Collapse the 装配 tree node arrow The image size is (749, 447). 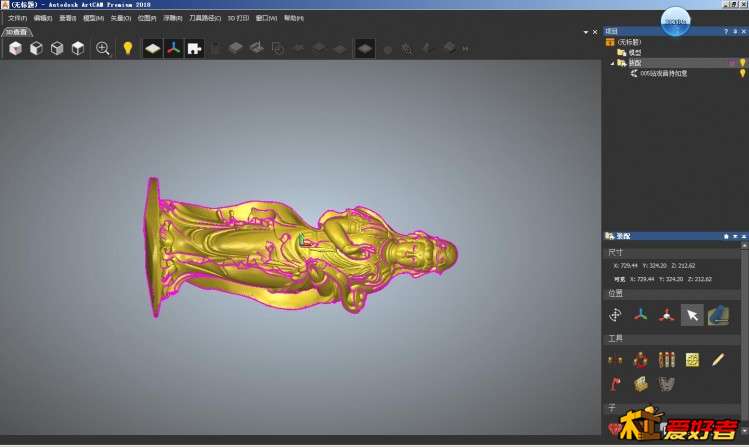click(612, 63)
